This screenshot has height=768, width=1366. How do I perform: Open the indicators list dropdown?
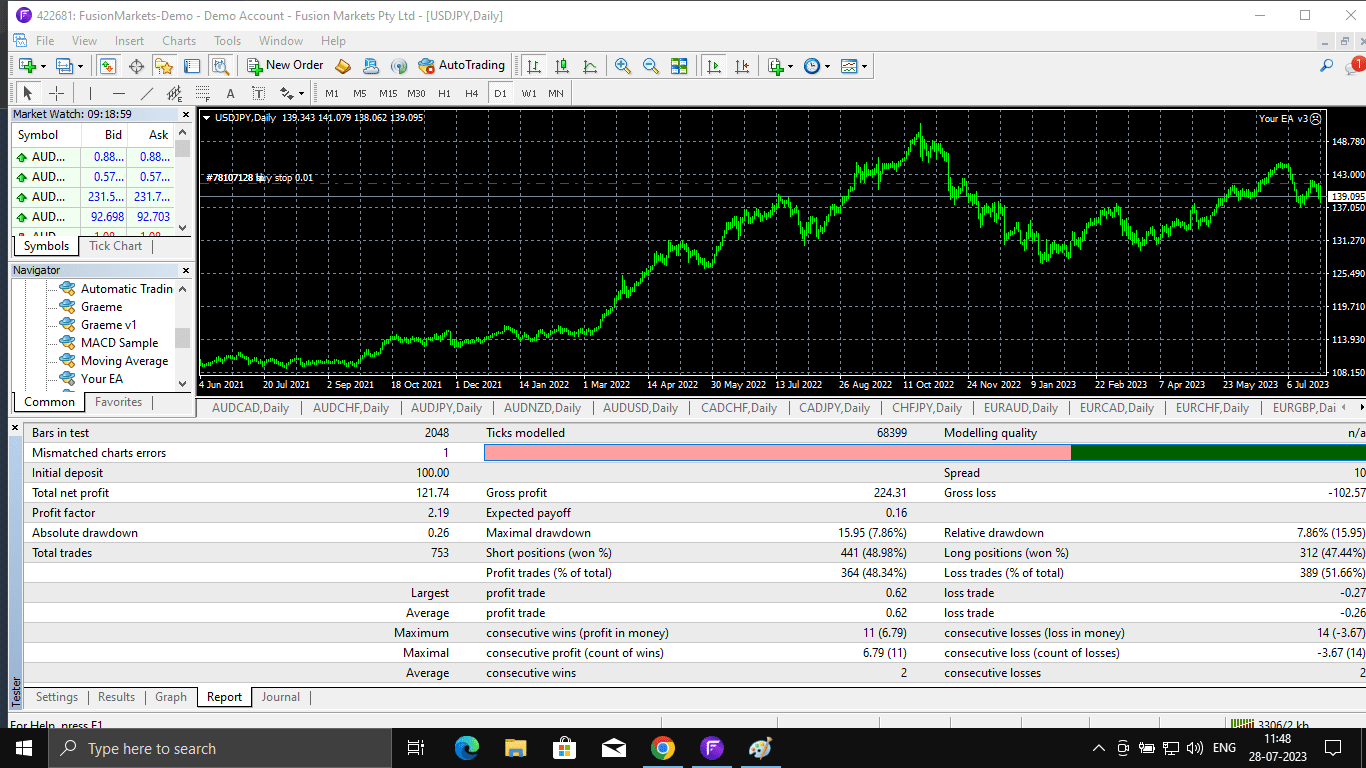(x=790, y=67)
